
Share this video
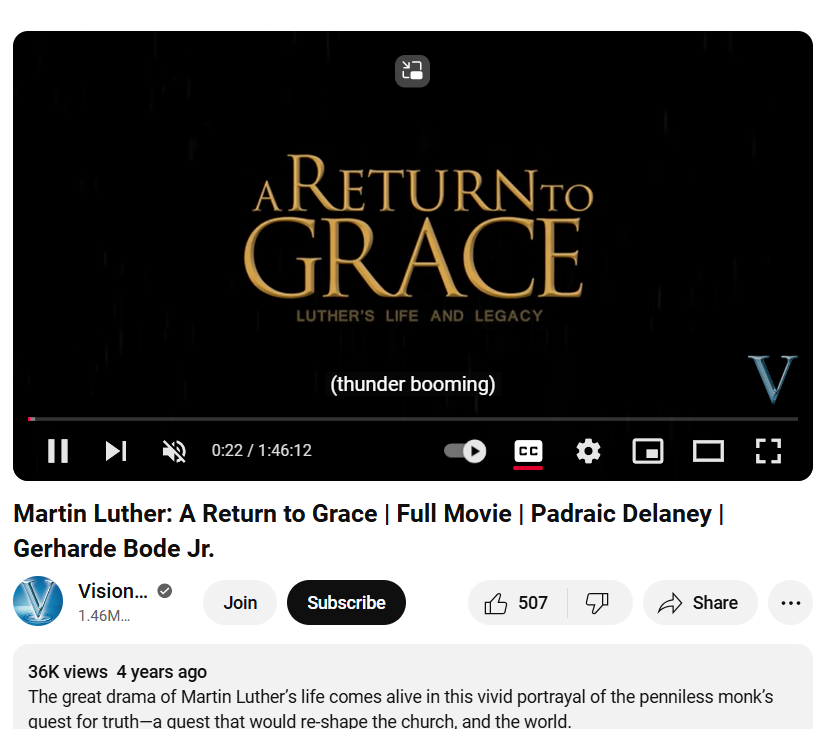[x=700, y=603]
